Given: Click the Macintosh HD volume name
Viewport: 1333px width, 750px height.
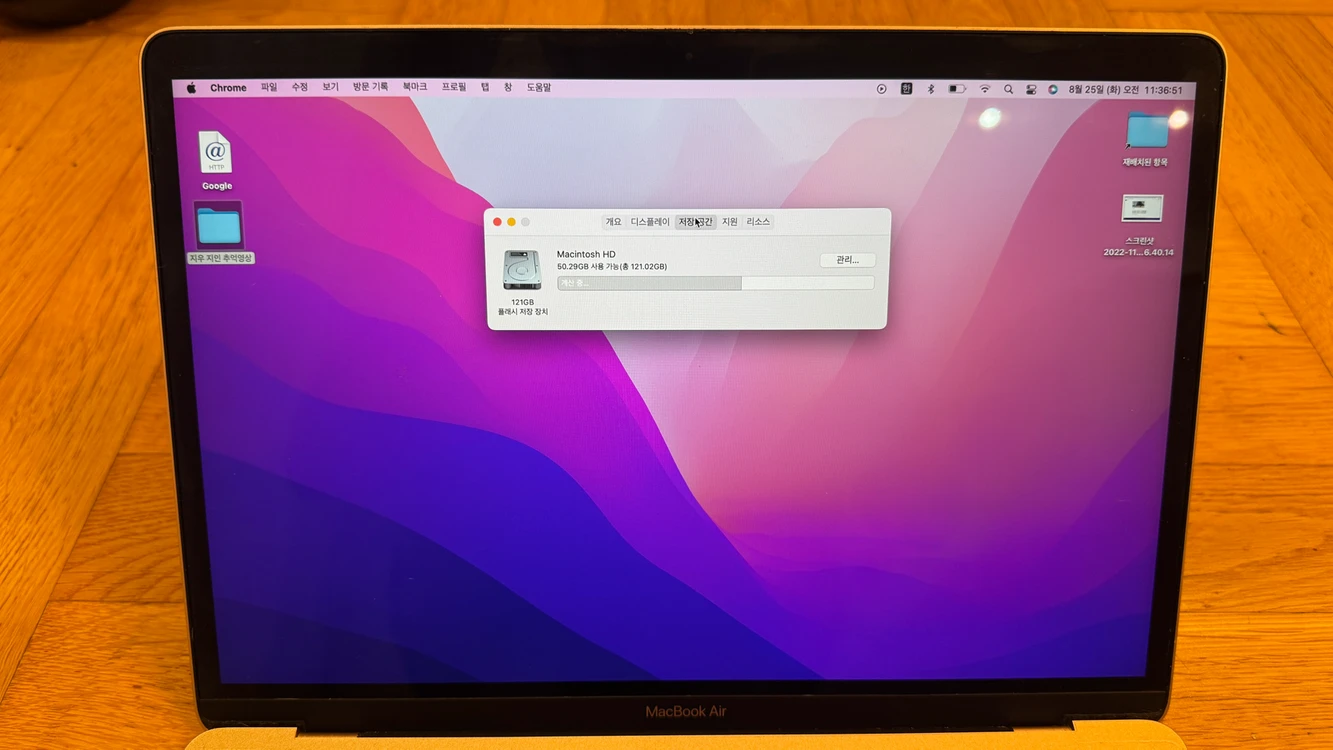Looking at the screenshot, I should [x=586, y=254].
